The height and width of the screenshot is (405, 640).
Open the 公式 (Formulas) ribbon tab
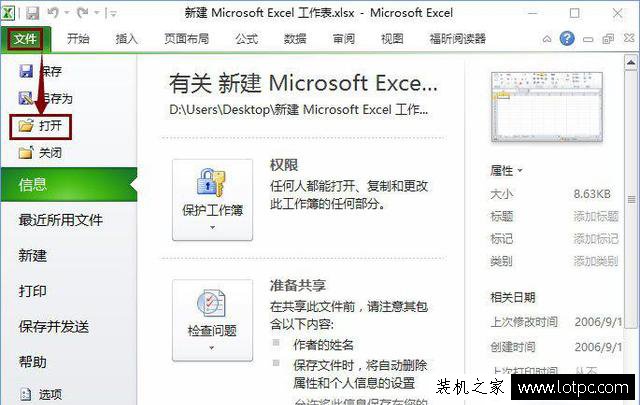pos(247,39)
